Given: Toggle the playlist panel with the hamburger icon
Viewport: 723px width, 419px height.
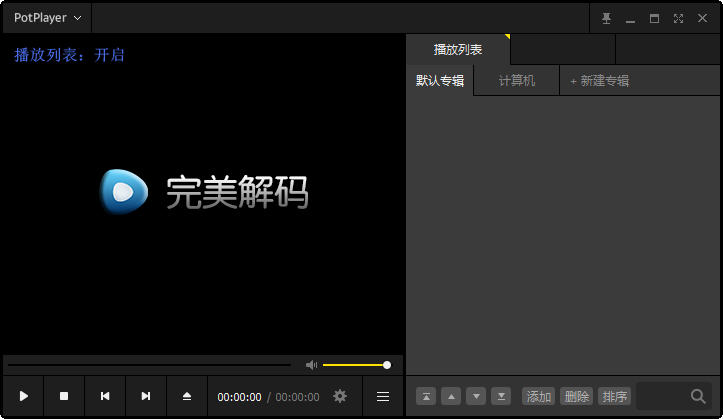Looking at the screenshot, I should [383, 396].
